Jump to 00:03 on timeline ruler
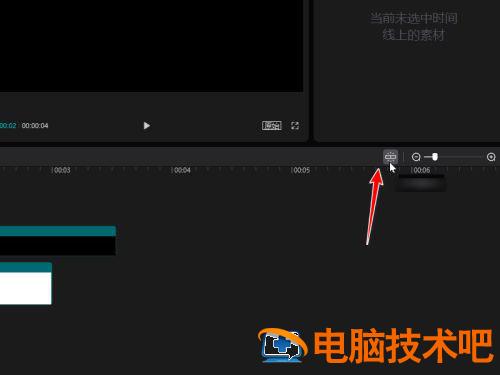The width and height of the screenshot is (500, 375). (x=61, y=170)
